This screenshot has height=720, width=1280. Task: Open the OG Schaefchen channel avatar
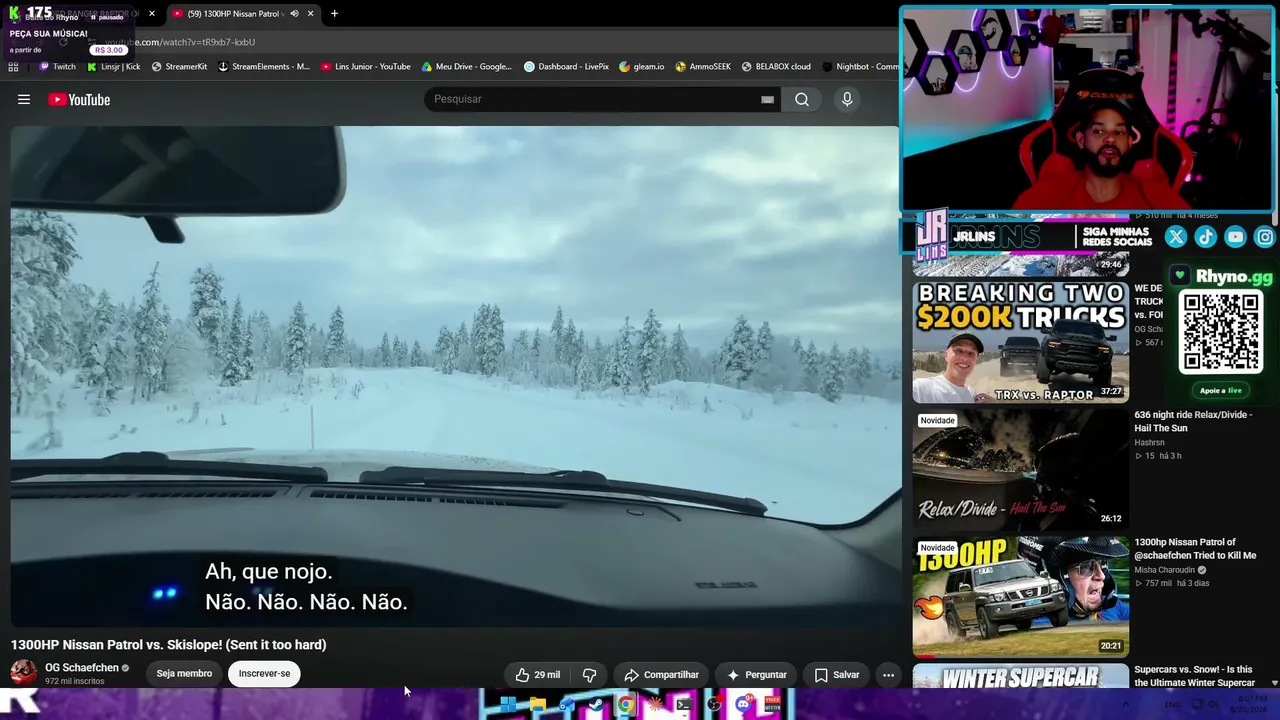pos(24,673)
